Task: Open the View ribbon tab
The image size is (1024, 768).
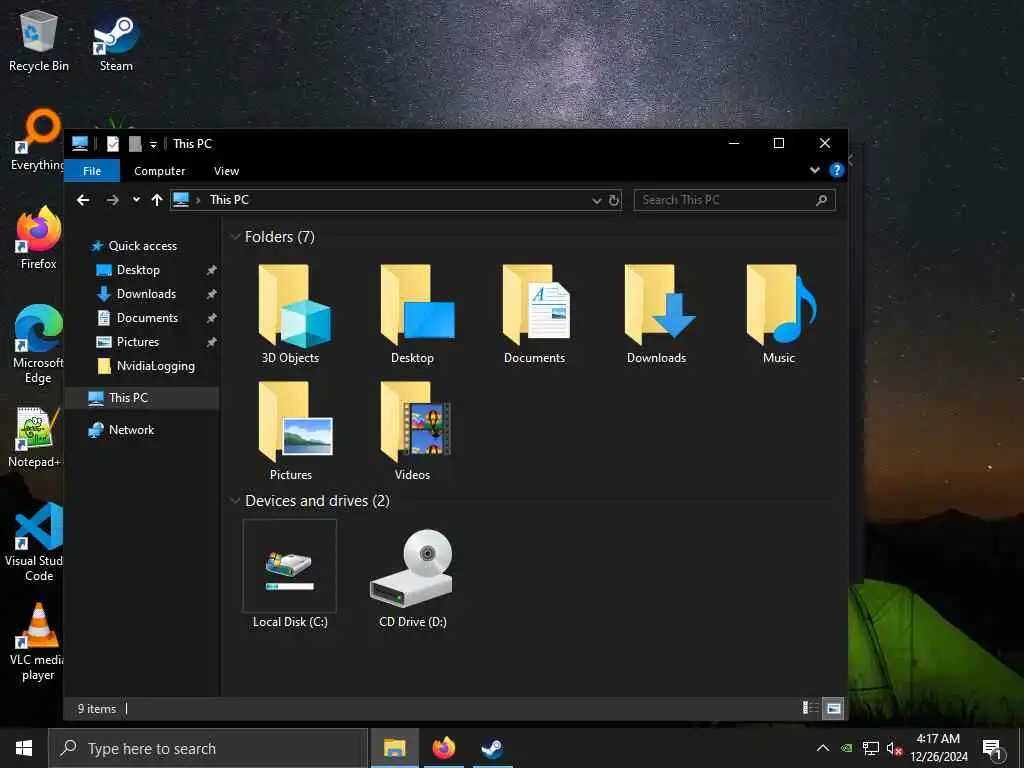Action: point(227,171)
